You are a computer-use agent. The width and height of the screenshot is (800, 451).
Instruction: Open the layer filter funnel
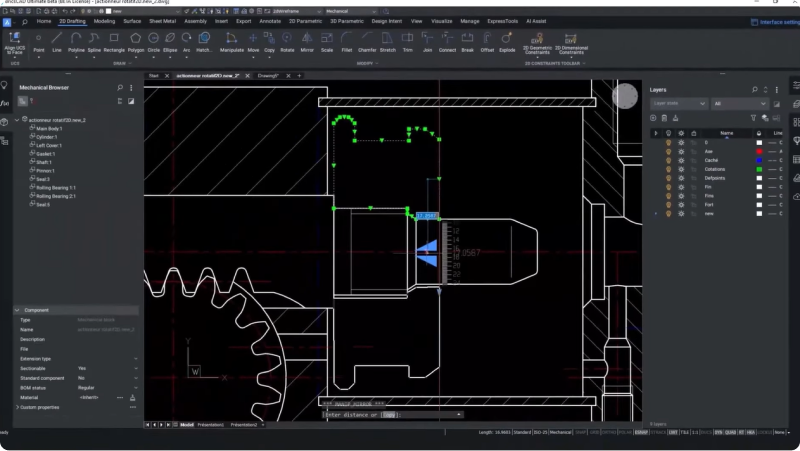753,118
